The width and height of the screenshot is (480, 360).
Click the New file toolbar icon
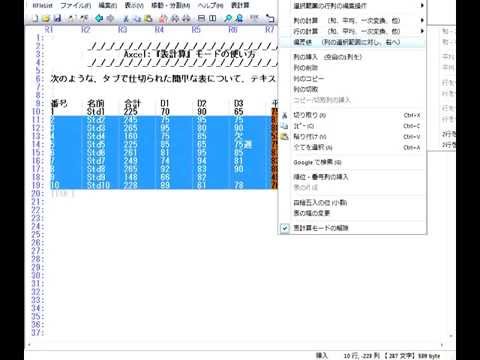click(x=35, y=19)
